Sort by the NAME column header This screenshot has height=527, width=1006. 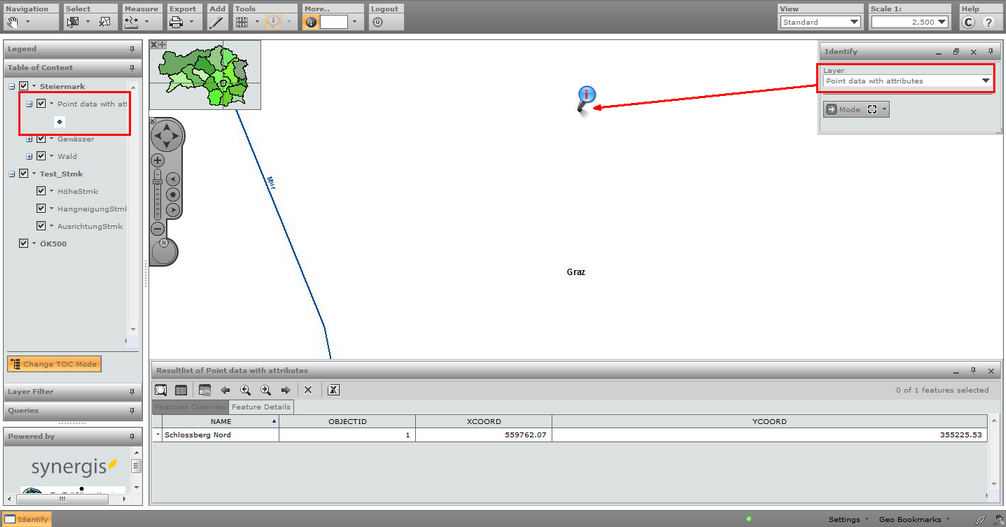pos(221,422)
